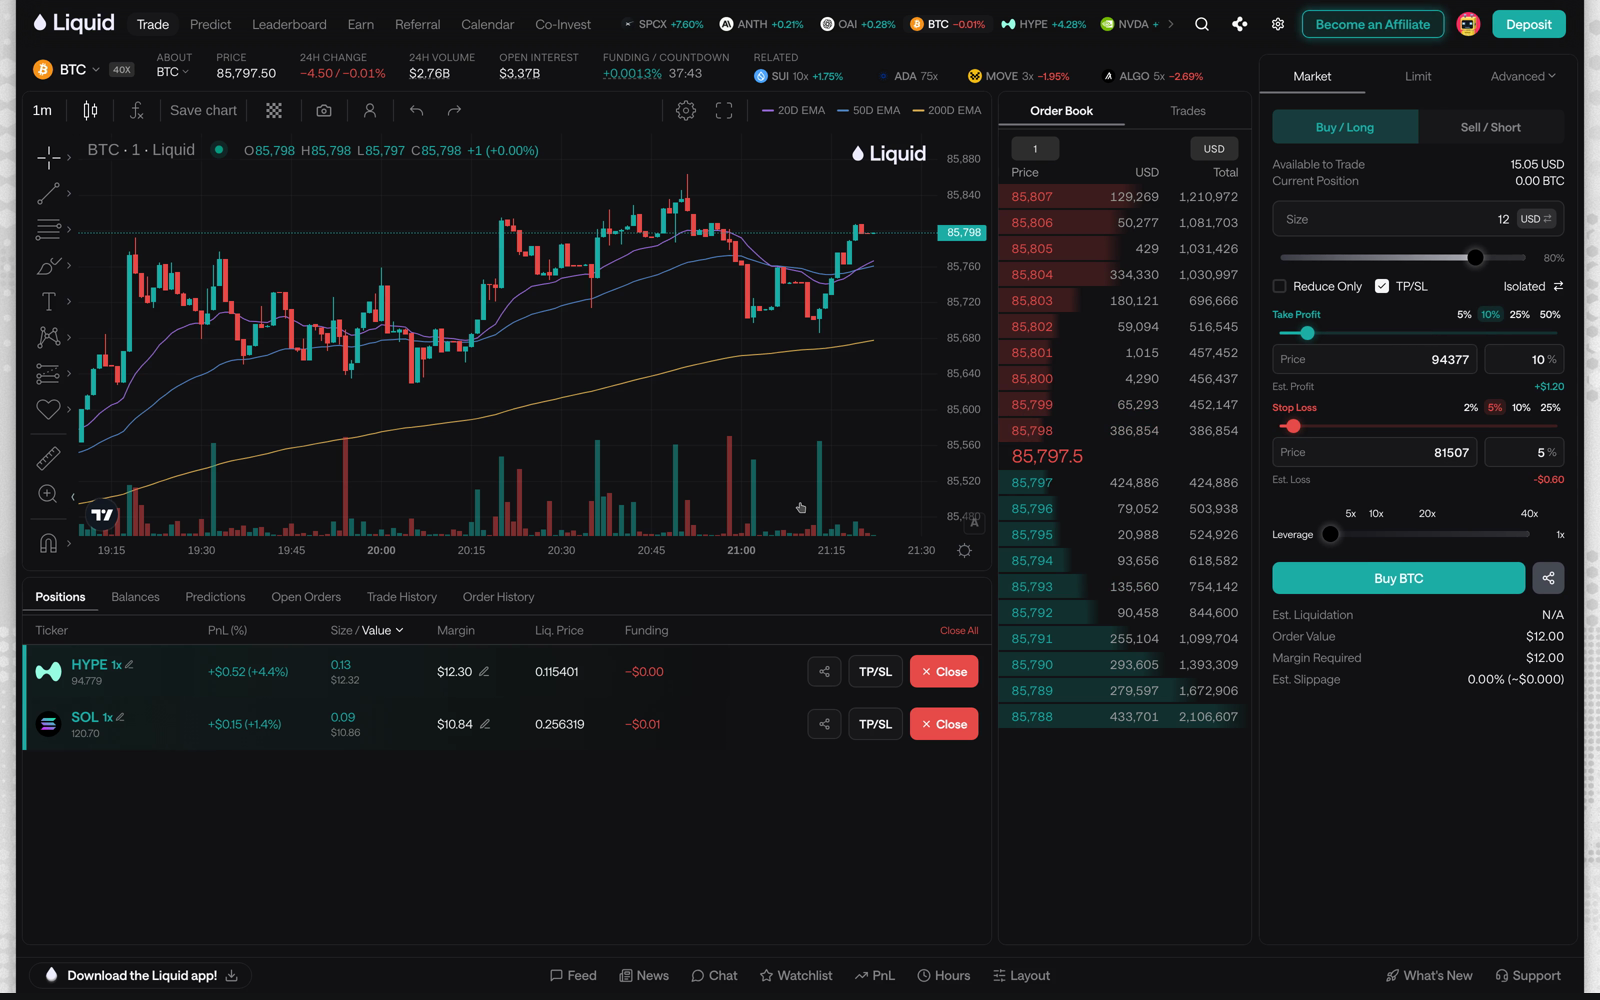This screenshot has height=1000, width=1600.
Task: Take a chart snapshot with camera icon
Action: point(324,110)
